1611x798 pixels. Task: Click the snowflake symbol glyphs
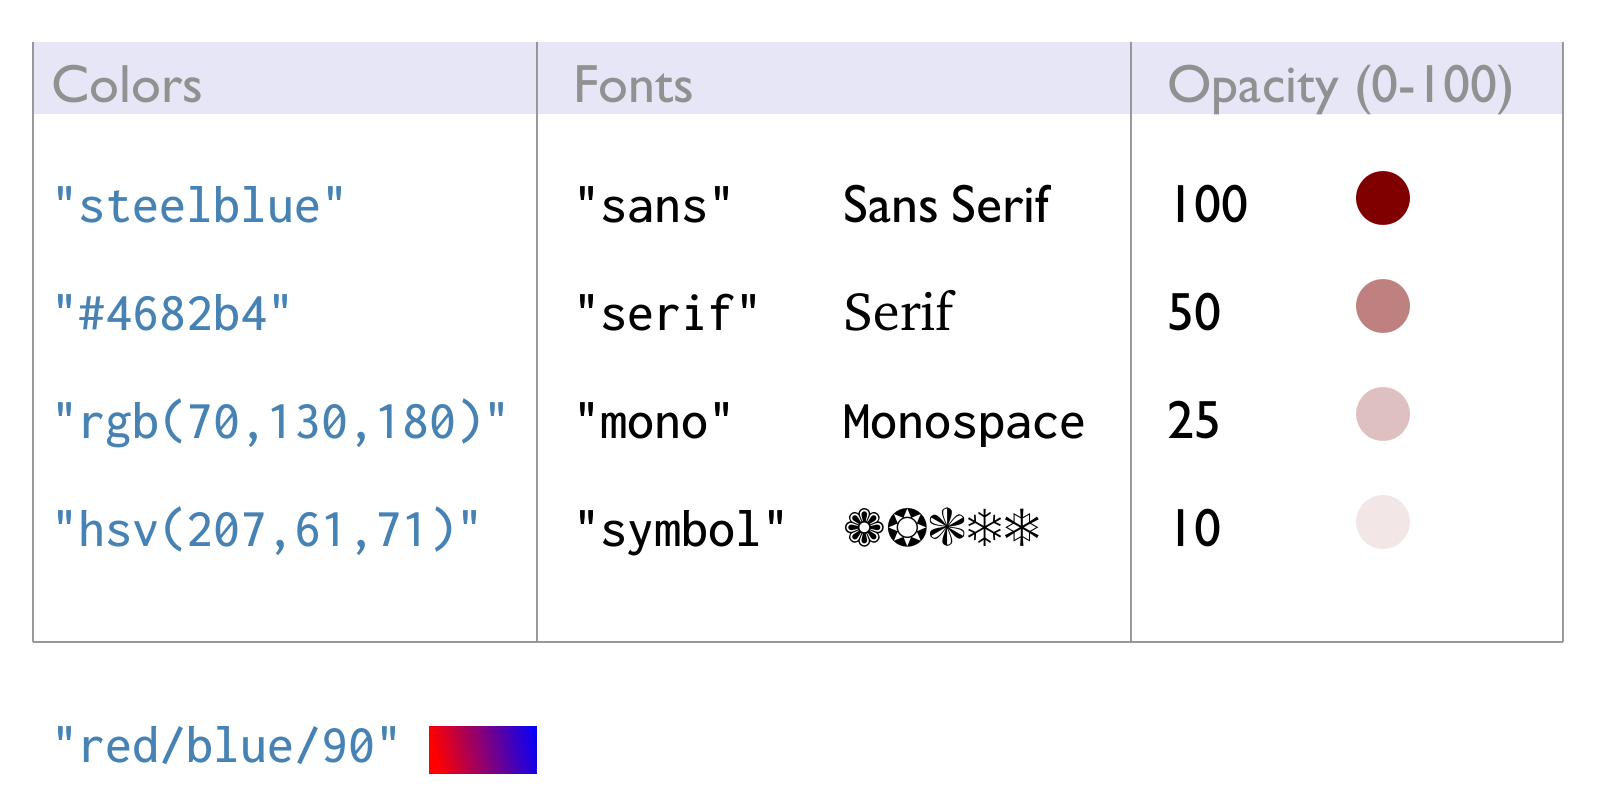942,527
